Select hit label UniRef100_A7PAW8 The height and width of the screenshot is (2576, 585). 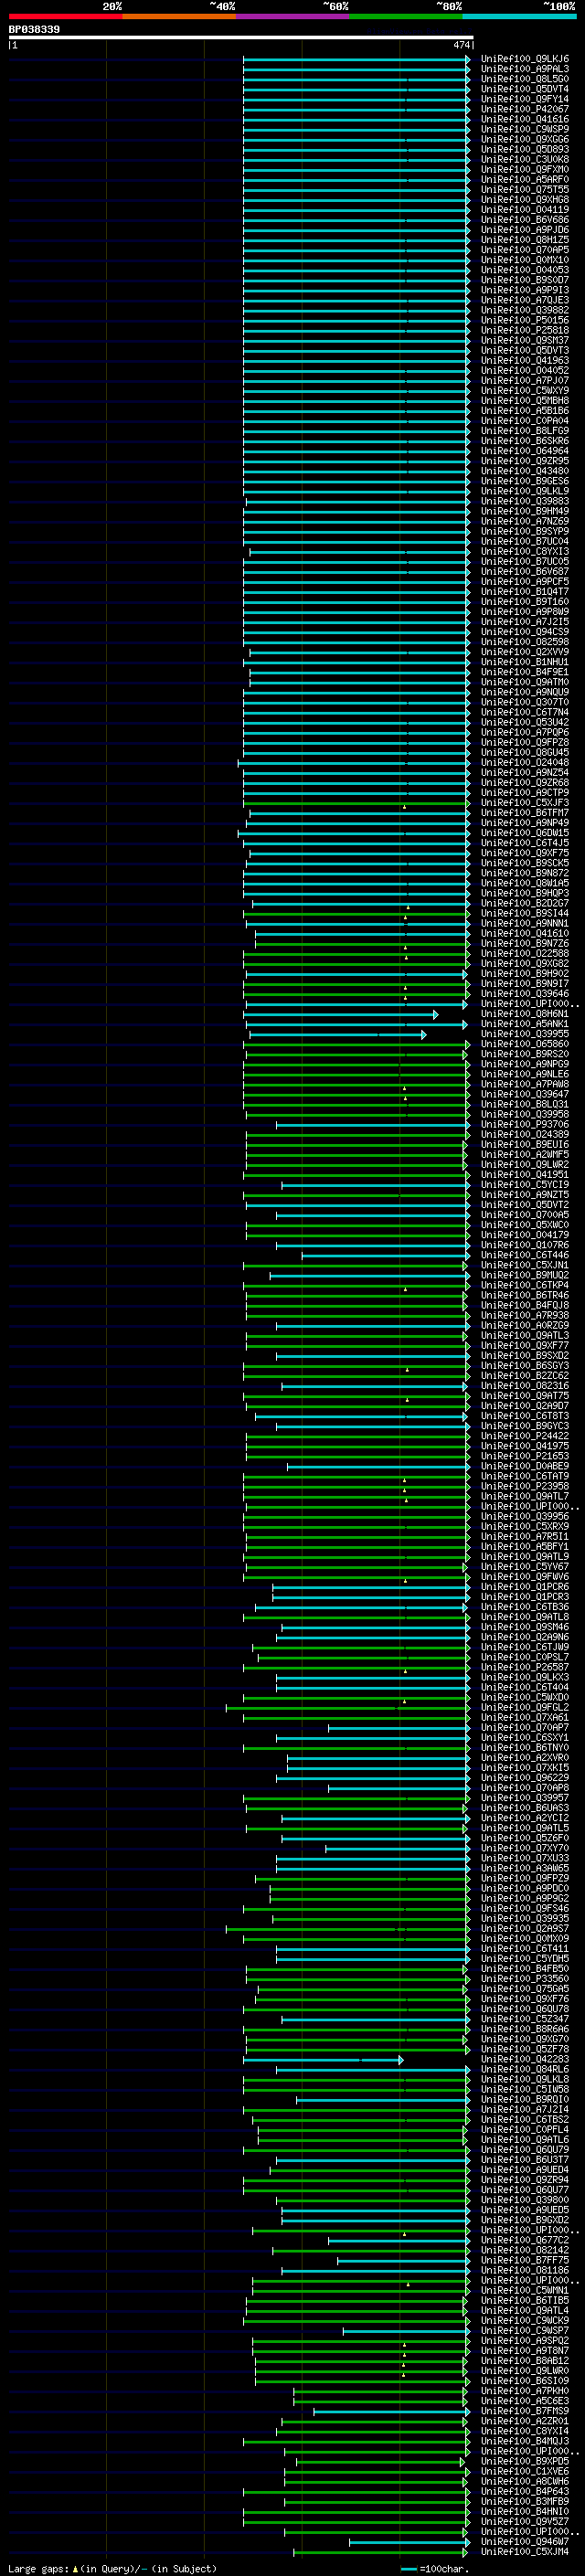525,1084
